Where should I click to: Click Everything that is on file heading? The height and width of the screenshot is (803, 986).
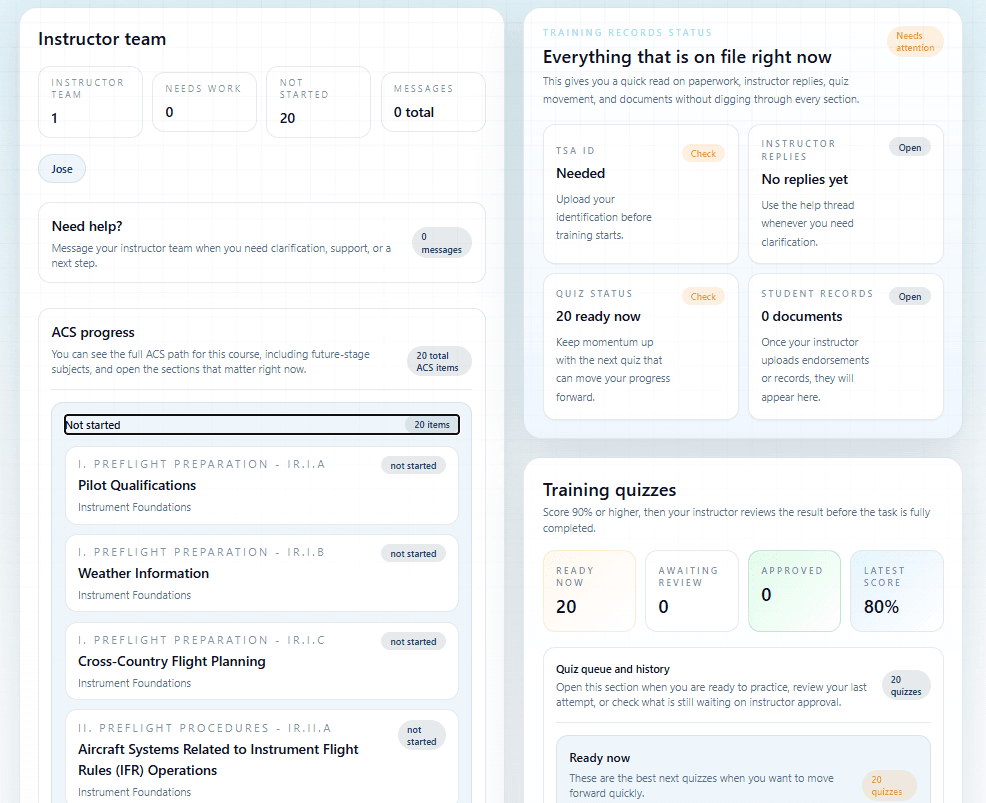click(687, 57)
